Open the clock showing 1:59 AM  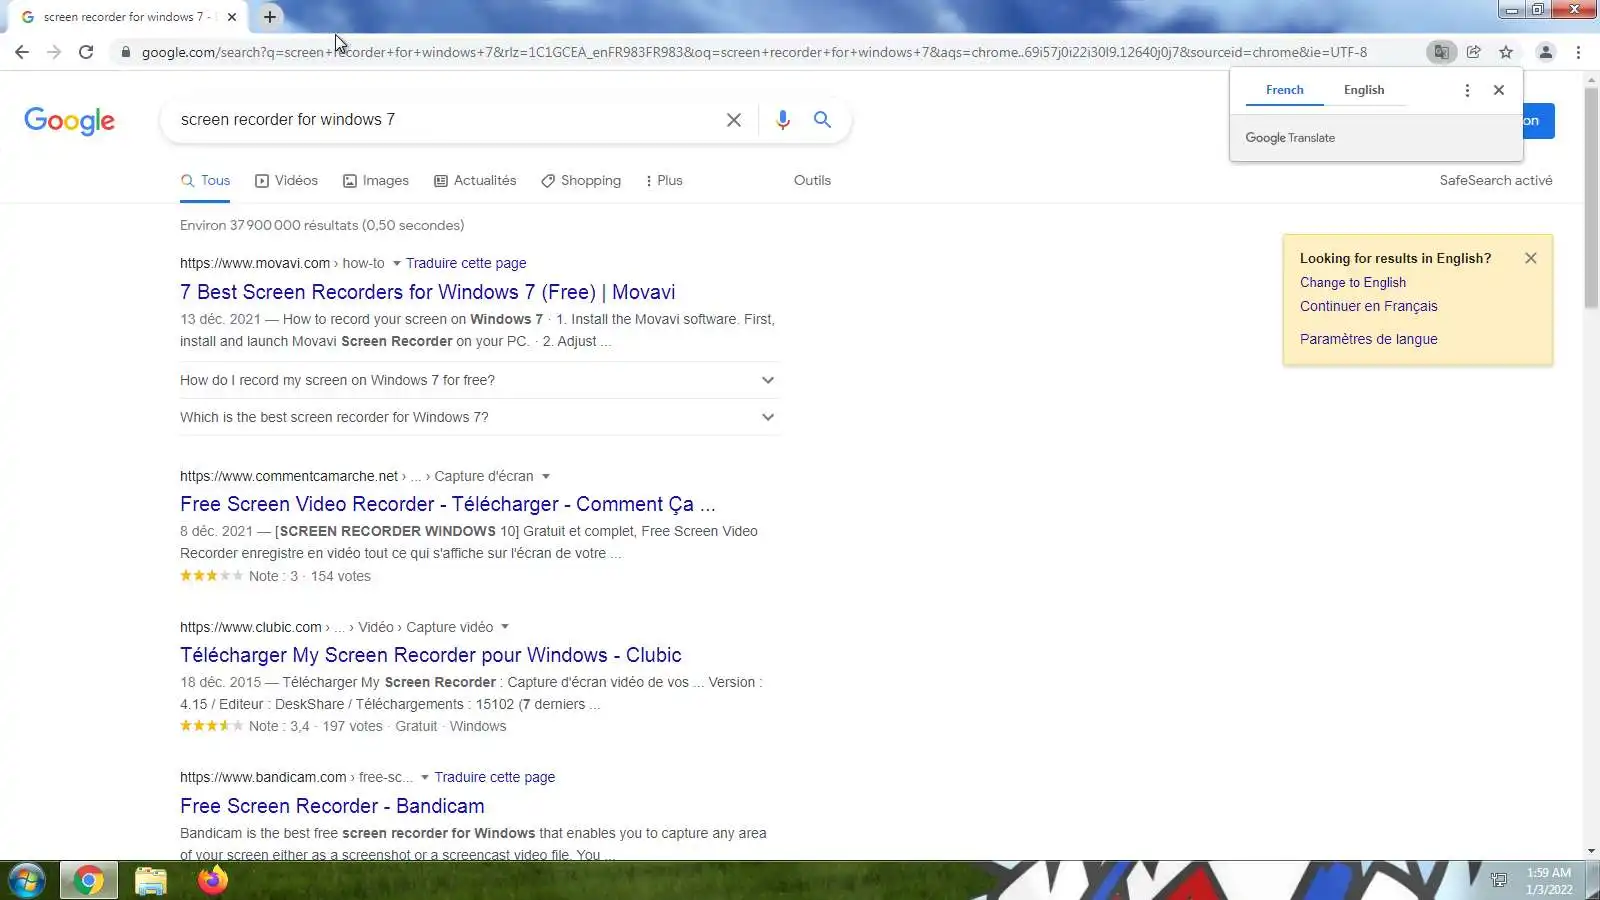(x=1549, y=881)
